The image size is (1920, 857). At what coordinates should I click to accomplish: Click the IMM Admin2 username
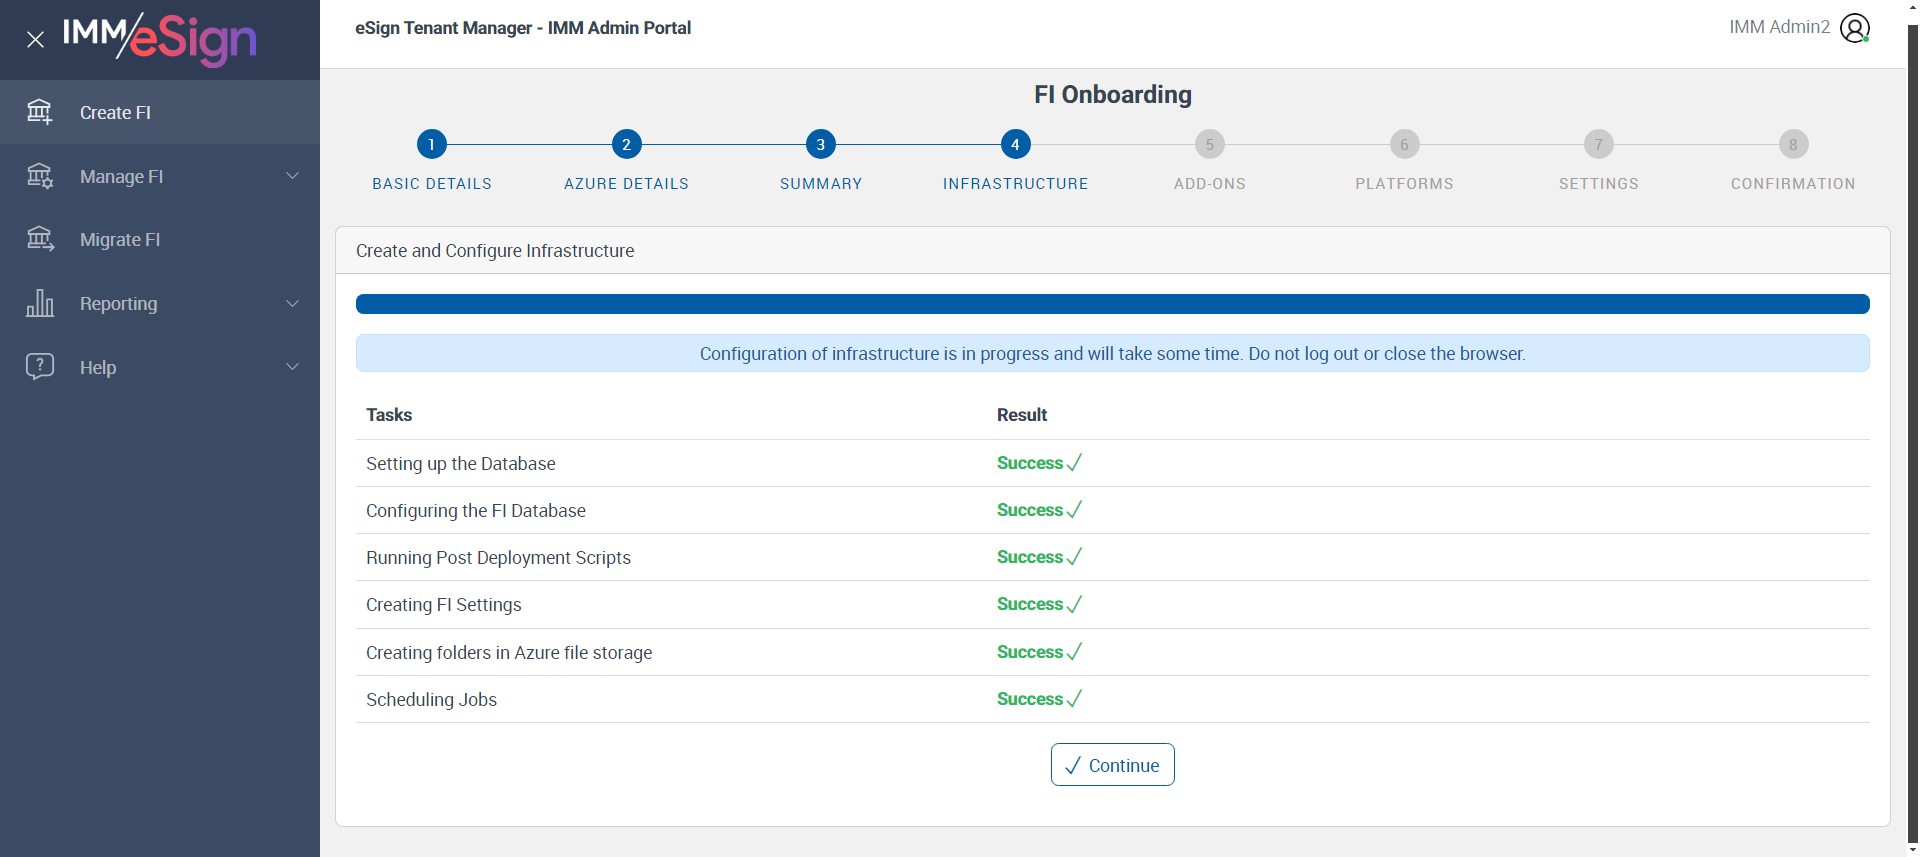point(1779,27)
